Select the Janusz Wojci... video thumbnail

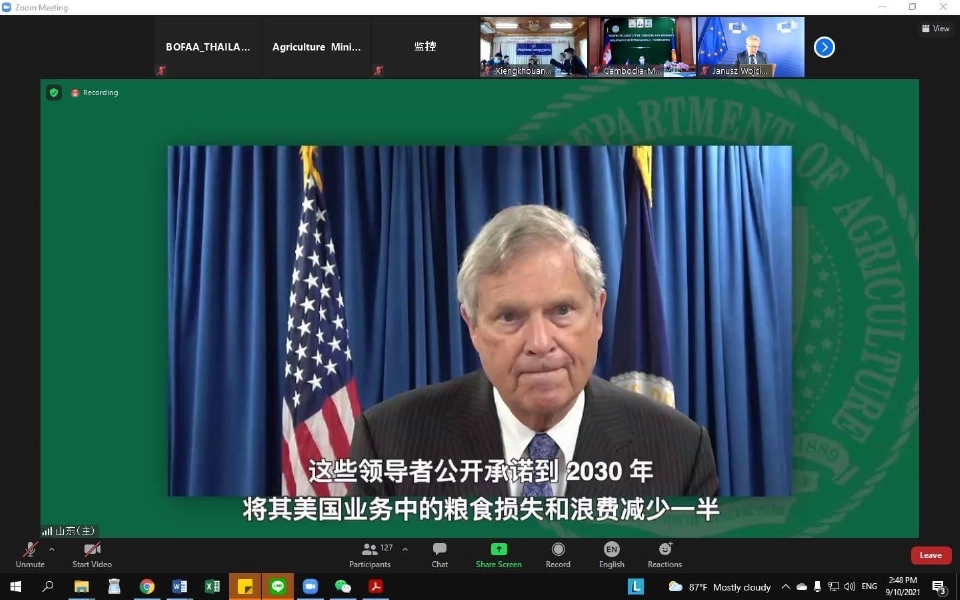pyautogui.click(x=750, y=47)
